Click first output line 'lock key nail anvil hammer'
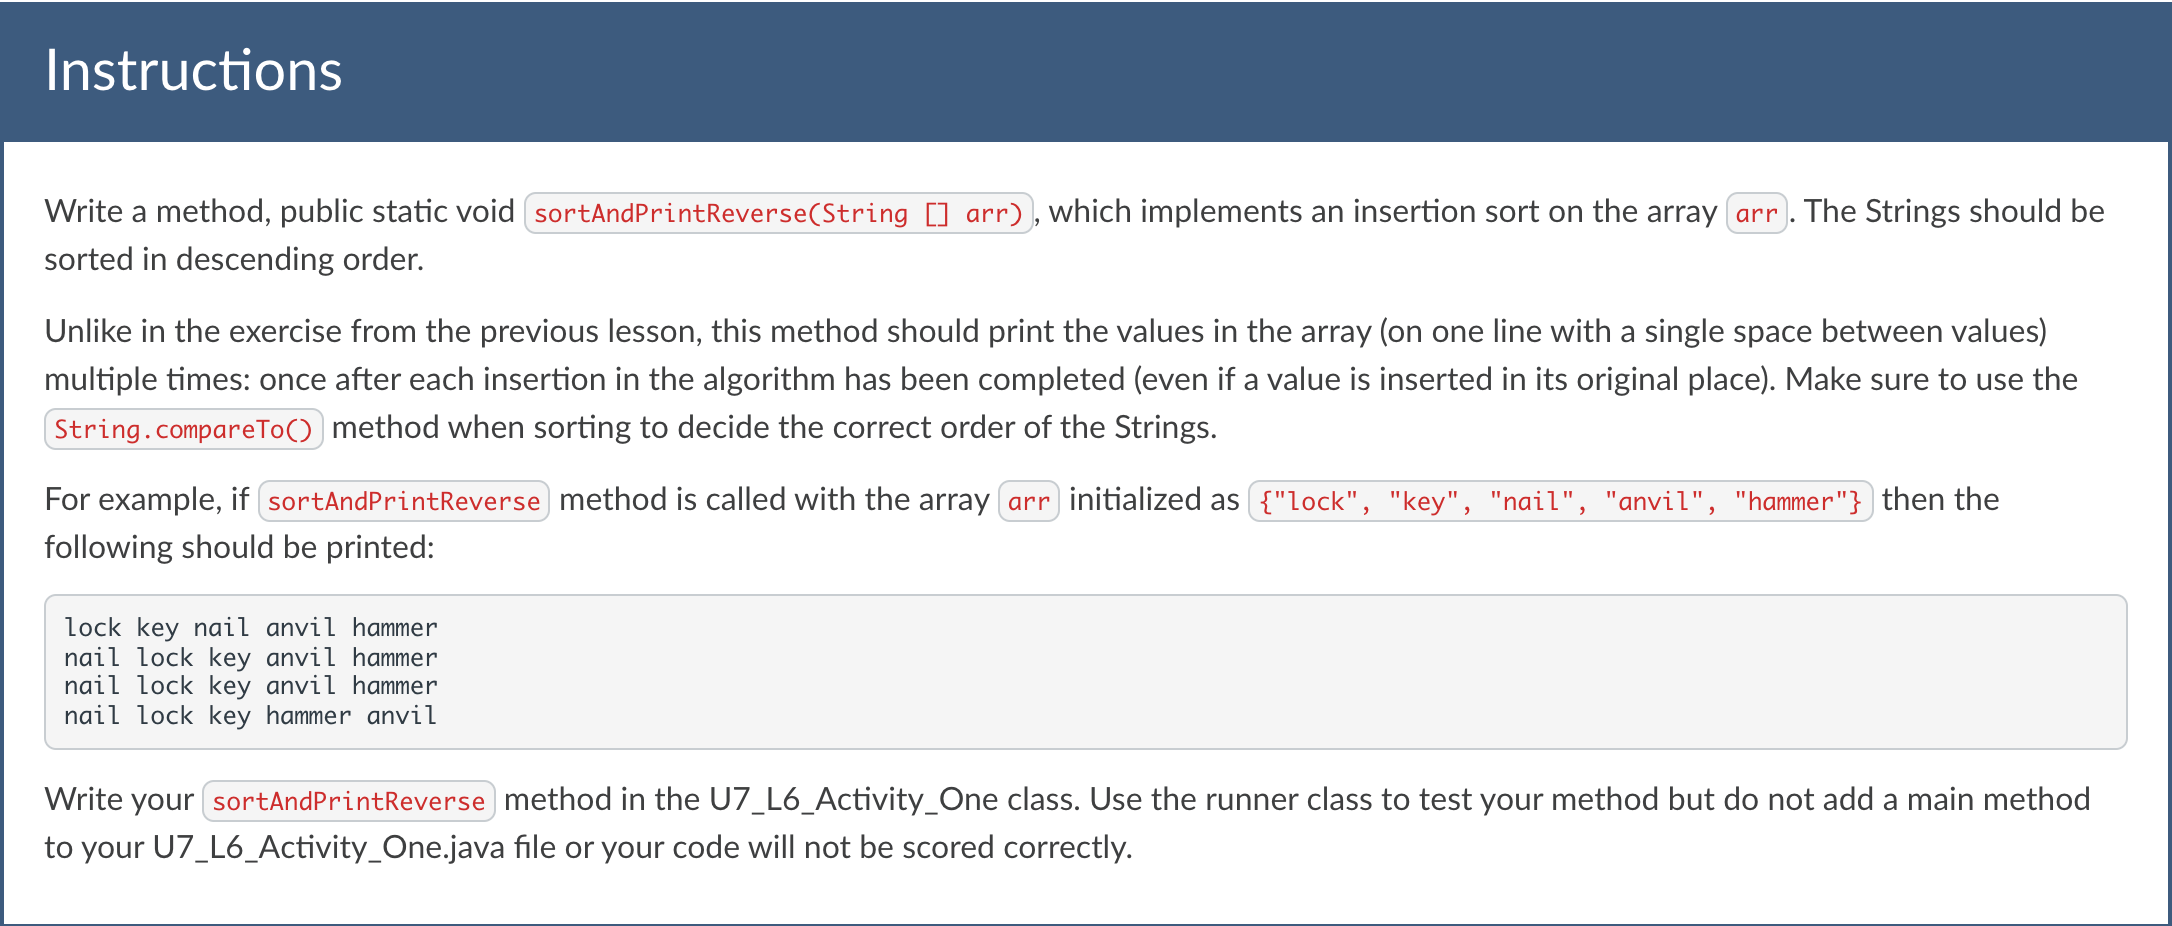Screen dimensions: 2172x926 [x=250, y=628]
